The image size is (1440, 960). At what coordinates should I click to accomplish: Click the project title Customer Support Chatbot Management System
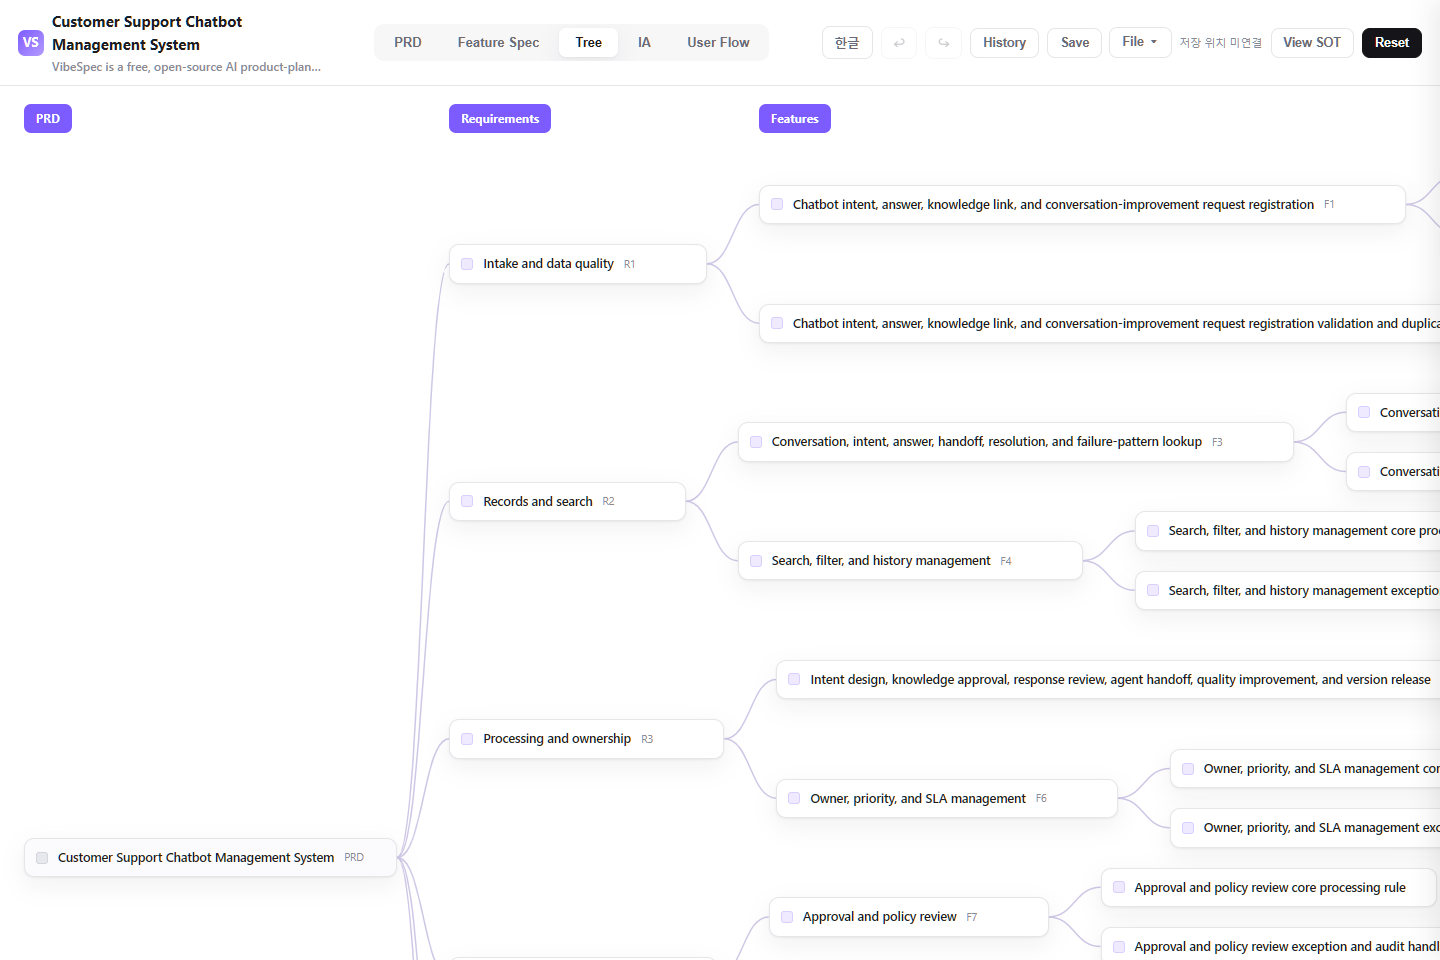tap(147, 33)
